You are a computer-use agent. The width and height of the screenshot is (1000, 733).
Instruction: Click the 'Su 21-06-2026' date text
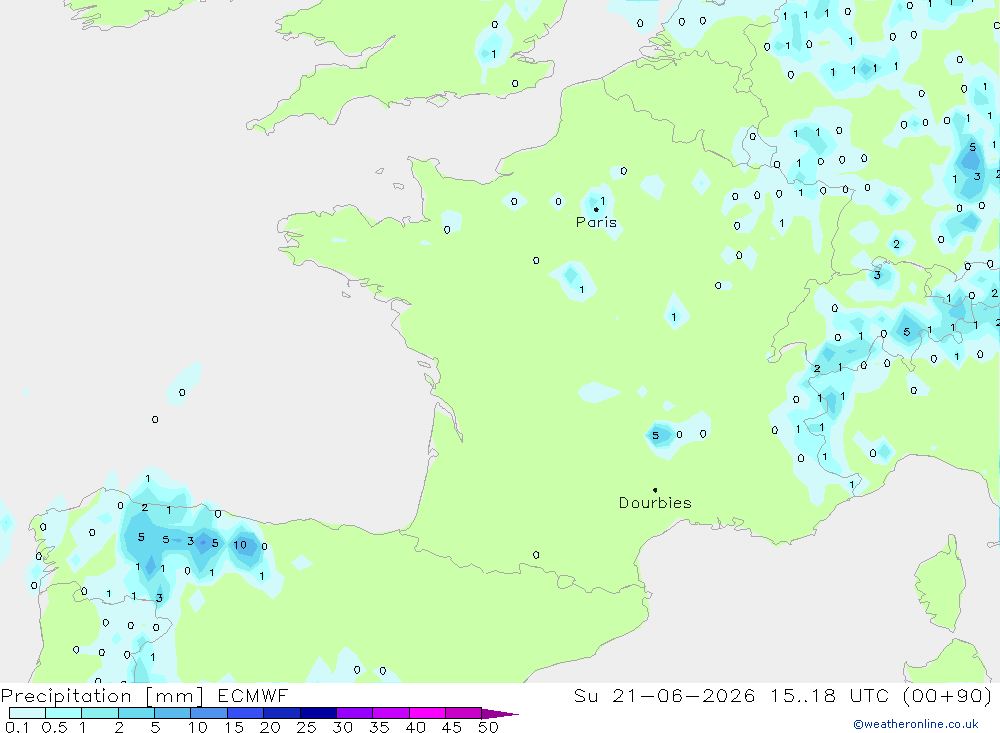click(x=664, y=696)
